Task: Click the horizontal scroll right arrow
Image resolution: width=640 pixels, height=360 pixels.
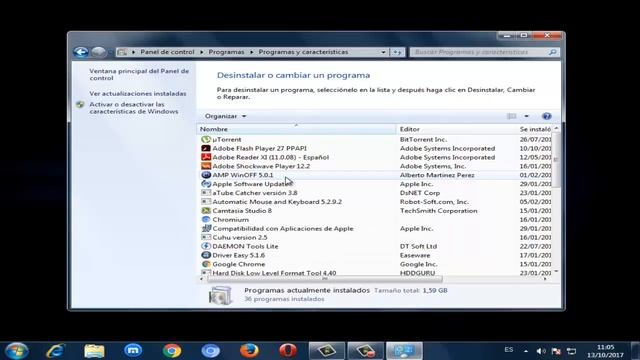Action: tap(545, 279)
